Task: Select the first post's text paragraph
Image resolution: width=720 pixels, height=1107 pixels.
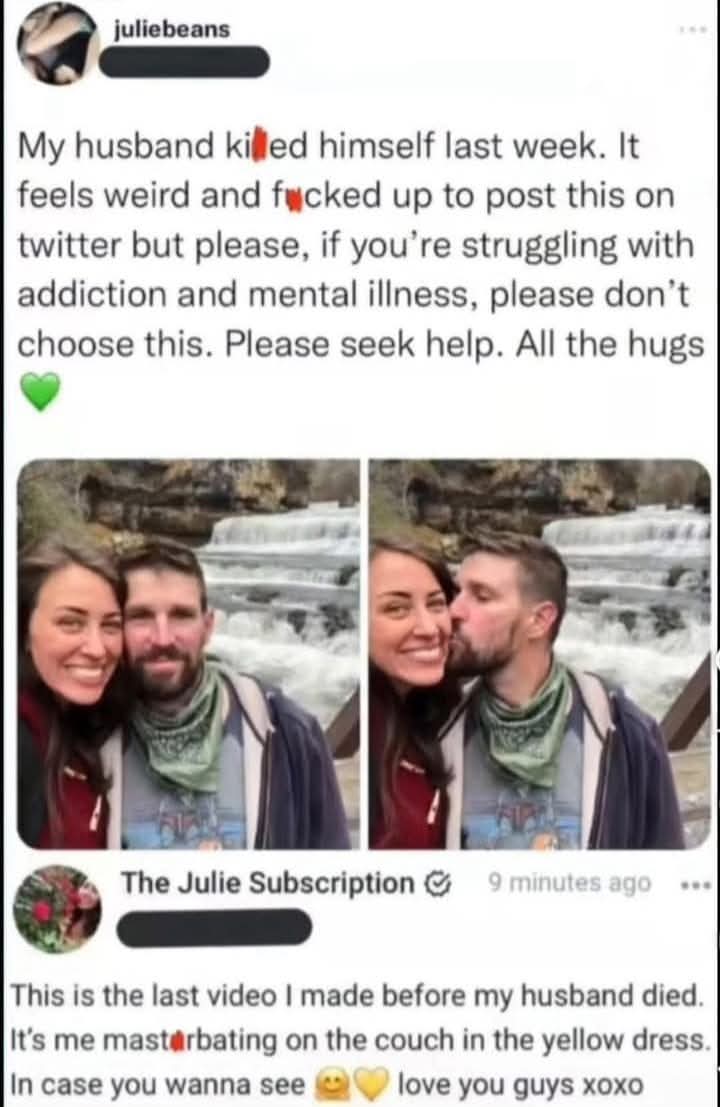Action: [x=360, y=246]
